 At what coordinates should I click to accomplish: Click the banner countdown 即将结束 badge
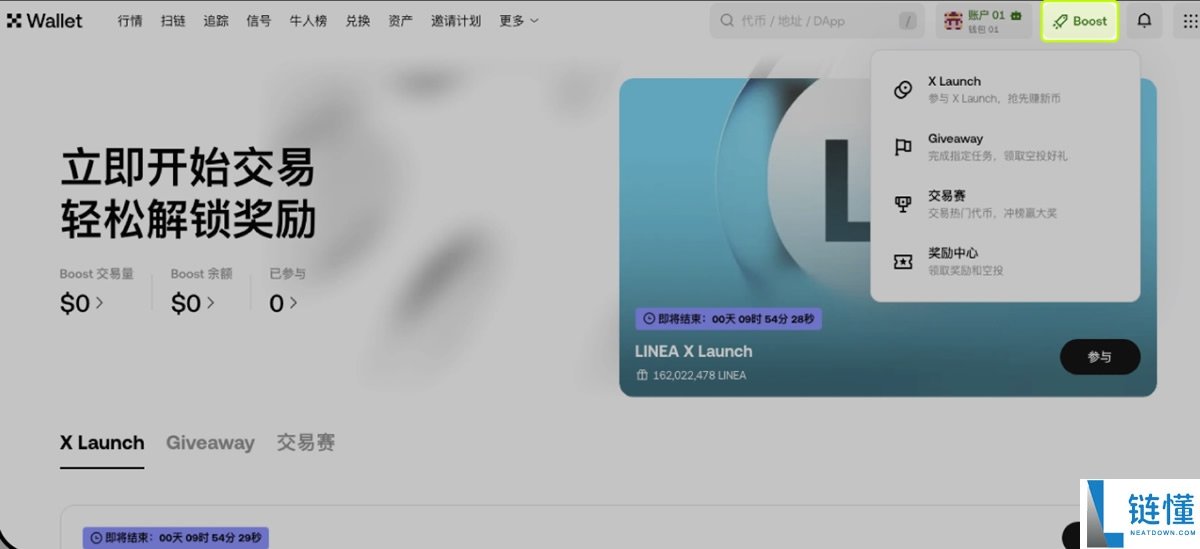coord(728,319)
